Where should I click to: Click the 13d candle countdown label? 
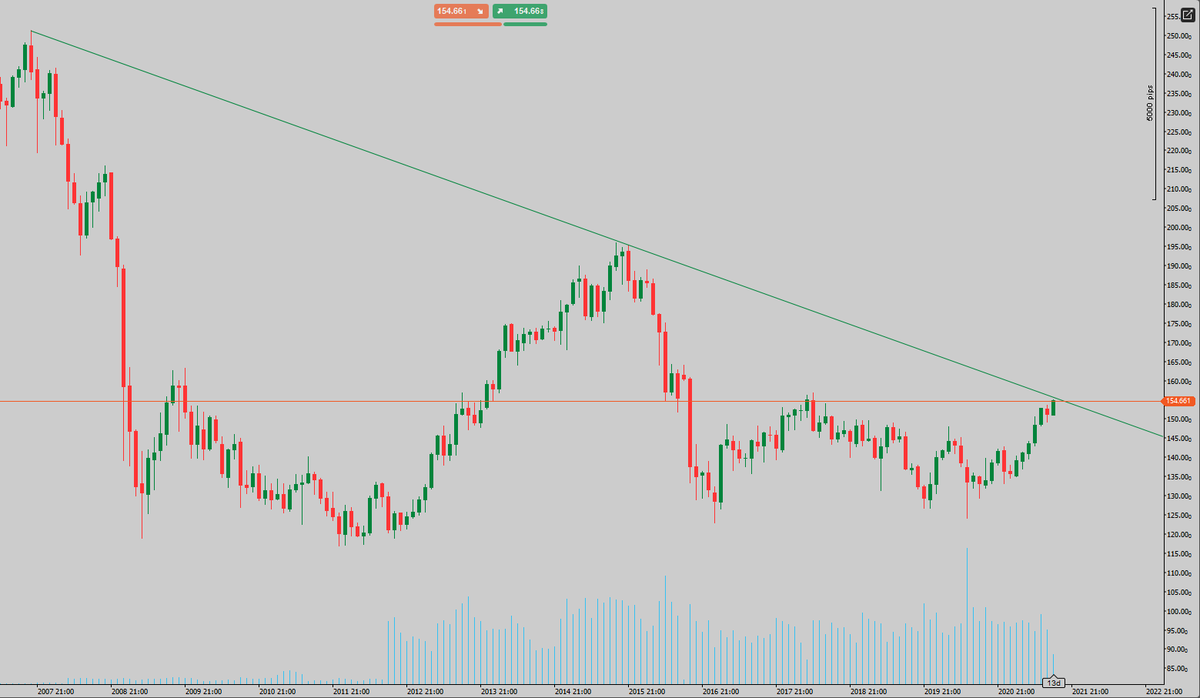click(1053, 682)
